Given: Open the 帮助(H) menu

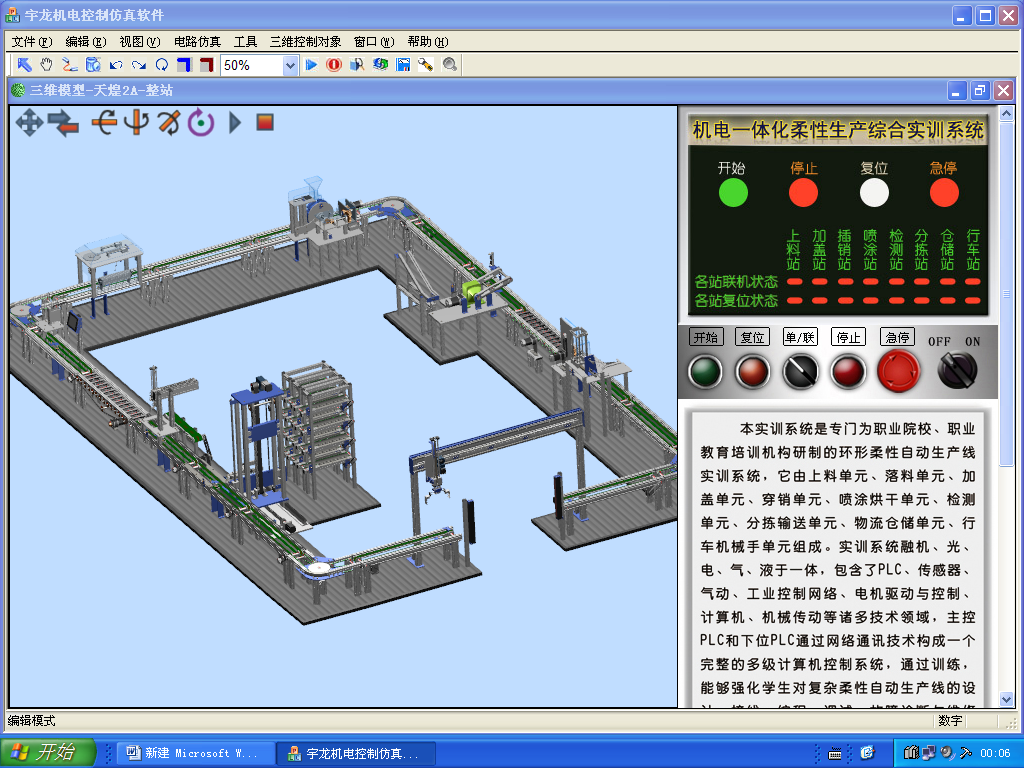Looking at the screenshot, I should [428, 42].
